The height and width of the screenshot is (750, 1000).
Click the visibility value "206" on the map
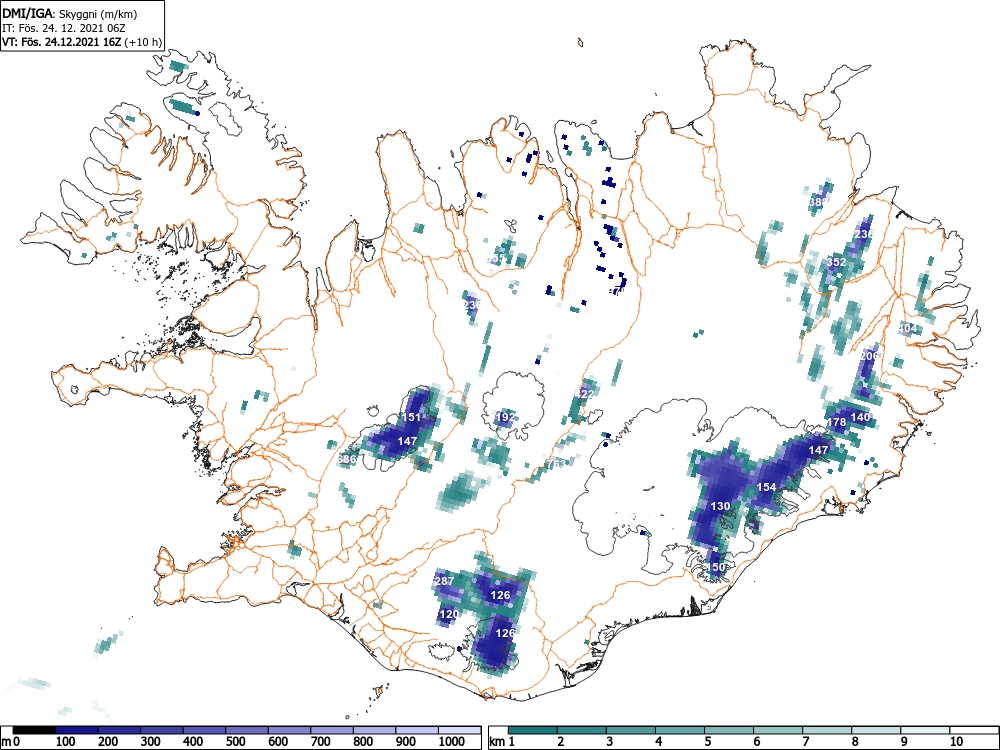coord(869,355)
